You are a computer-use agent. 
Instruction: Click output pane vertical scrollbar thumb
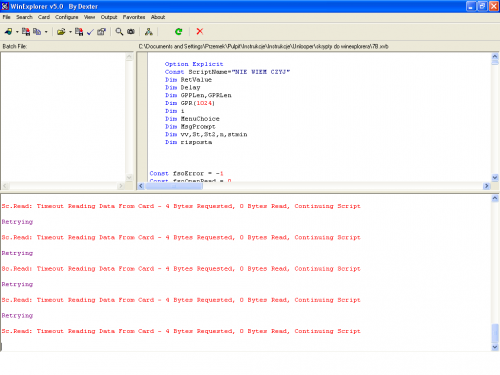[x=495, y=332]
